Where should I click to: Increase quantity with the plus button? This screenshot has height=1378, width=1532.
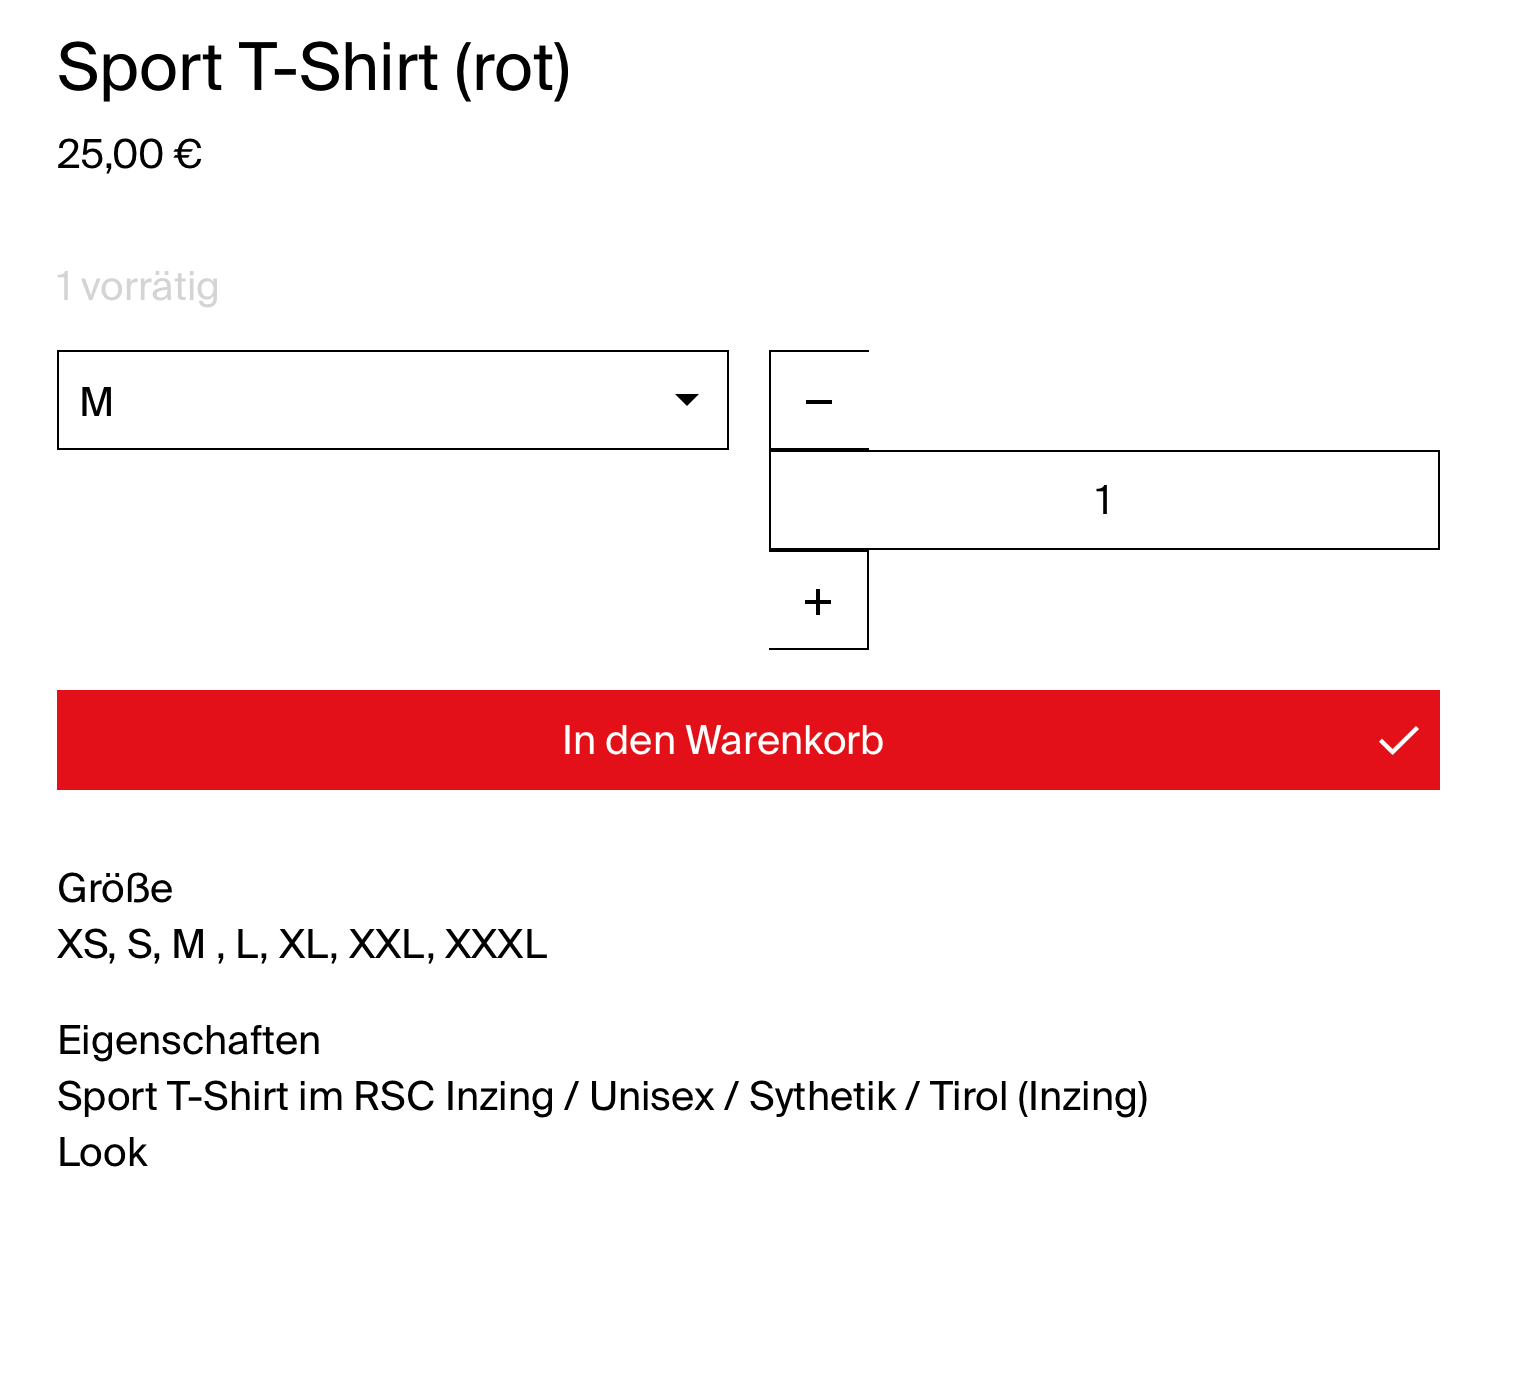[x=818, y=601]
